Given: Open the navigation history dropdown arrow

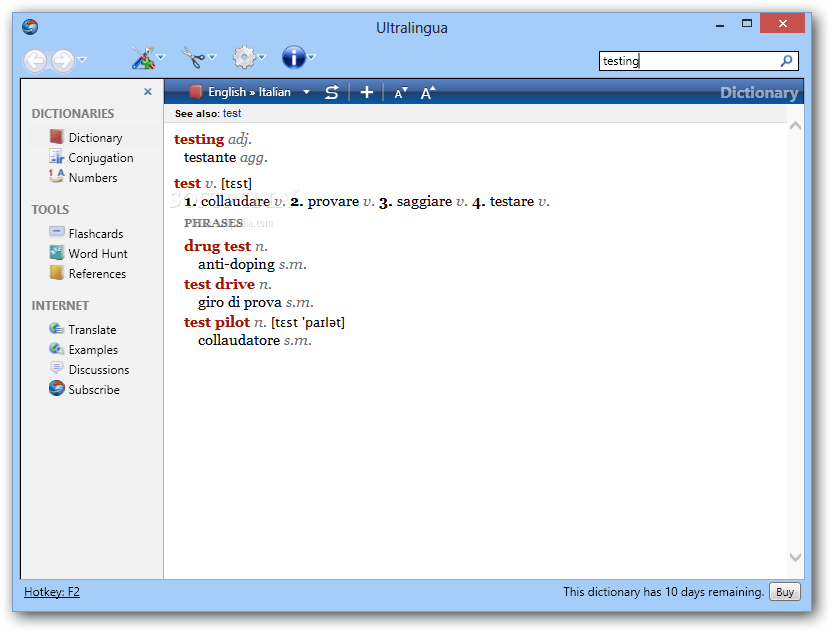Looking at the screenshot, I should pos(82,59).
